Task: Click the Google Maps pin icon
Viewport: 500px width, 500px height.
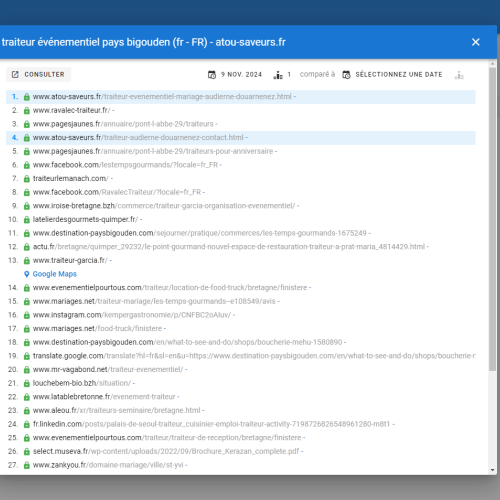Action: 27,274
